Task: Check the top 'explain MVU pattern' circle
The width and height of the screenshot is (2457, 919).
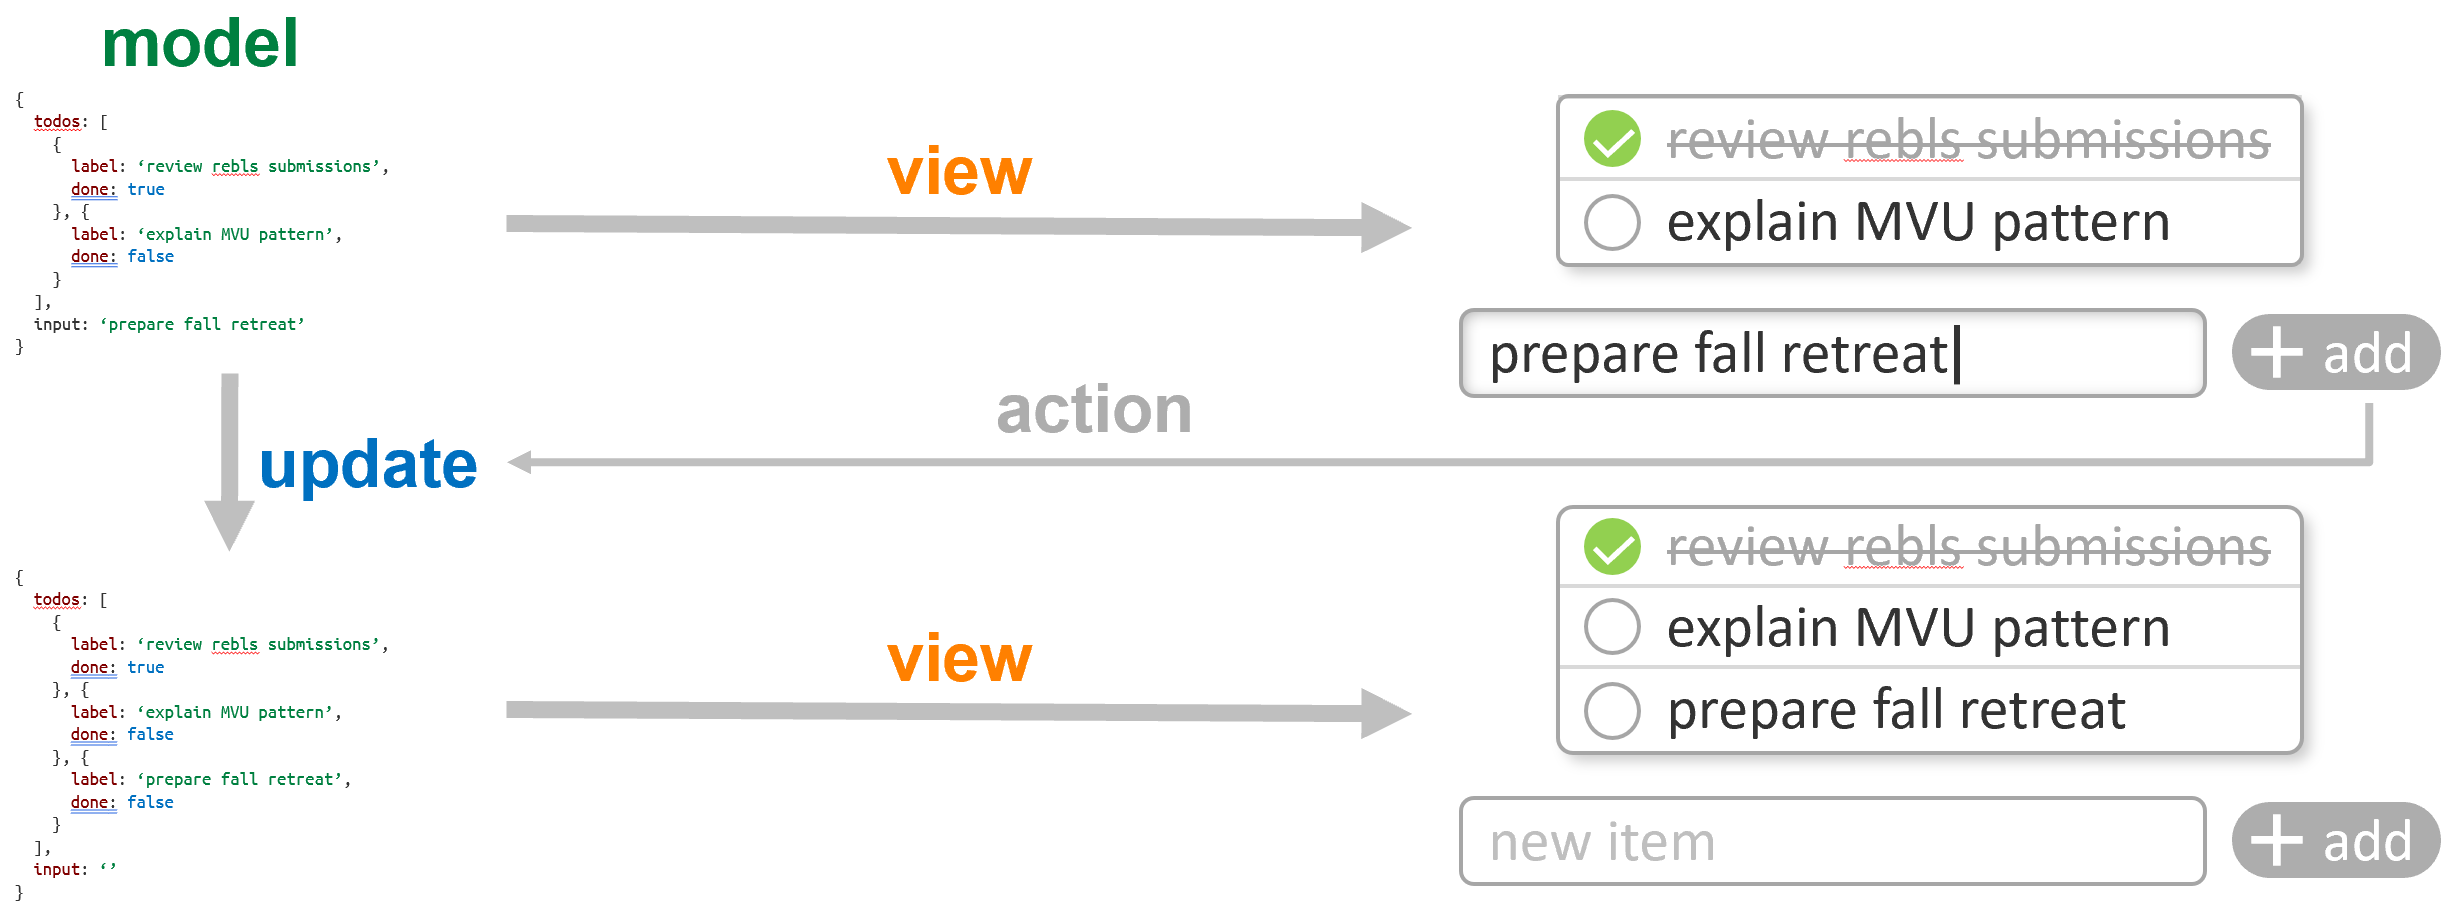Action: point(1612,221)
